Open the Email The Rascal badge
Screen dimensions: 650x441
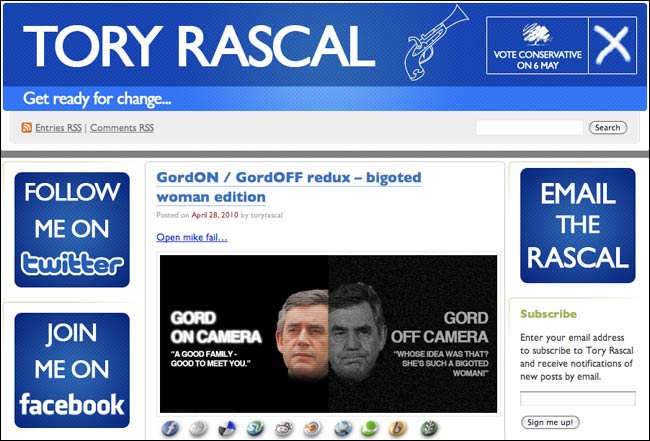coord(578,225)
